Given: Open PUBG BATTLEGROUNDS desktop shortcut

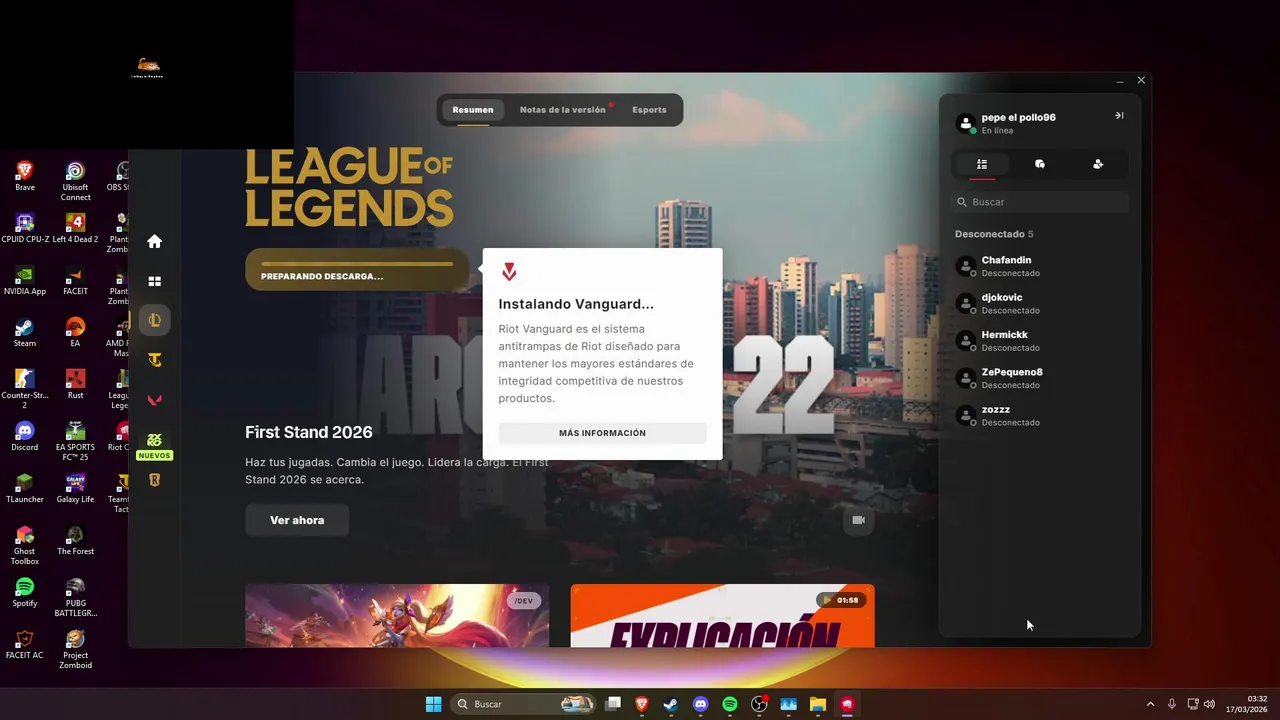Looking at the screenshot, I should (75, 597).
